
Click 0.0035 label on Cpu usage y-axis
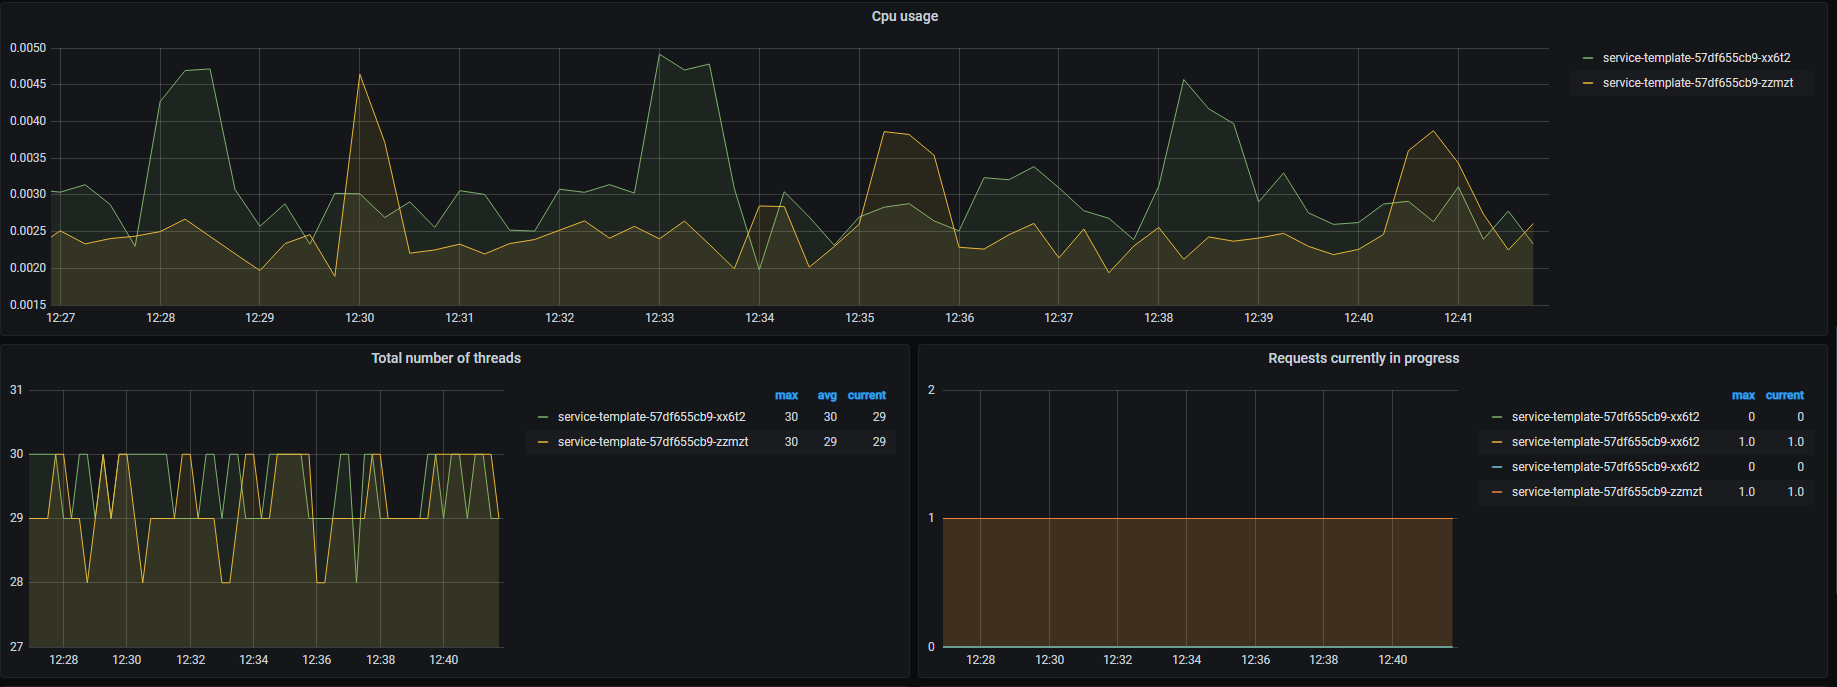coord(28,158)
